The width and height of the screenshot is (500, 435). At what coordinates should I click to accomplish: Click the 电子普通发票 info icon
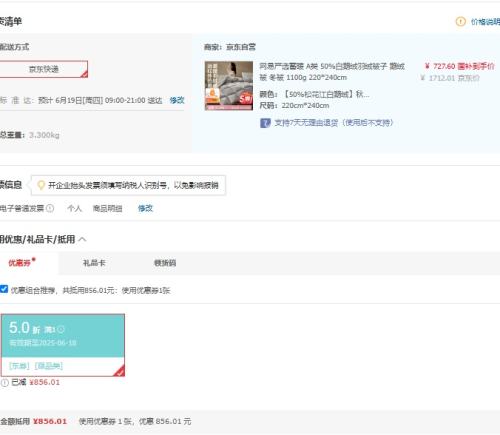(x=50, y=208)
